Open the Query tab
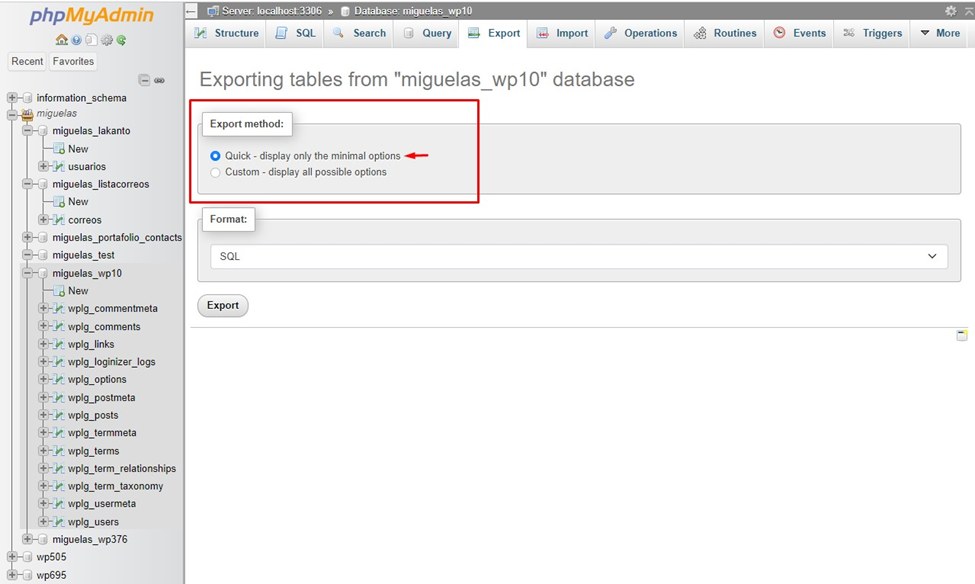Viewport: 975px width, 584px height. pos(427,33)
